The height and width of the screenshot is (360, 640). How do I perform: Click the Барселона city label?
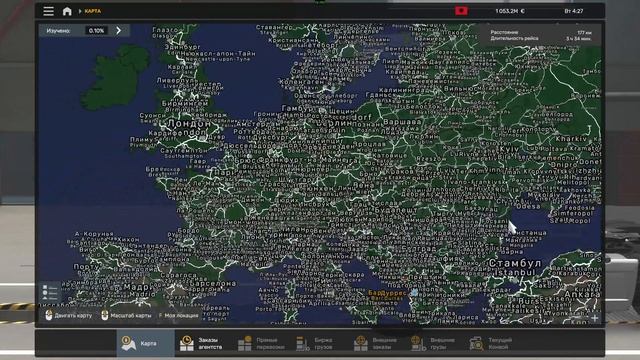(213, 283)
